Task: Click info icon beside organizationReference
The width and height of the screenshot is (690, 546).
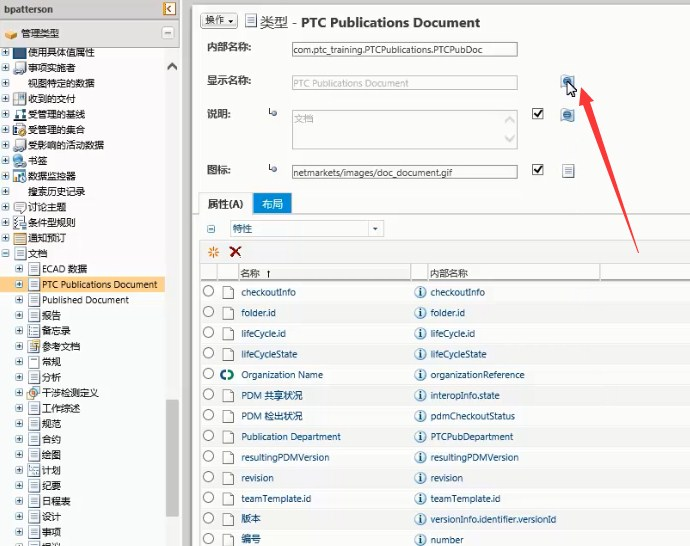Action: [x=420, y=374]
